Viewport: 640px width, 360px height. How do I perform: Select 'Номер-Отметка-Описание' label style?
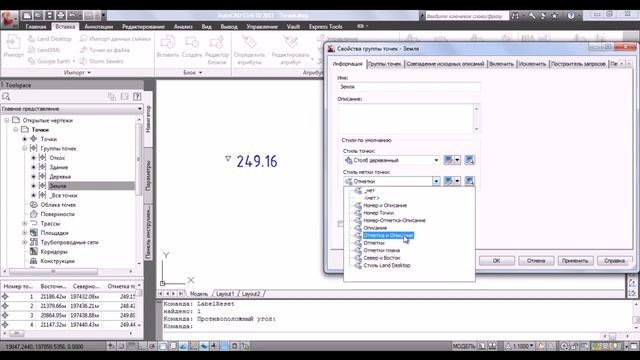tap(394, 220)
